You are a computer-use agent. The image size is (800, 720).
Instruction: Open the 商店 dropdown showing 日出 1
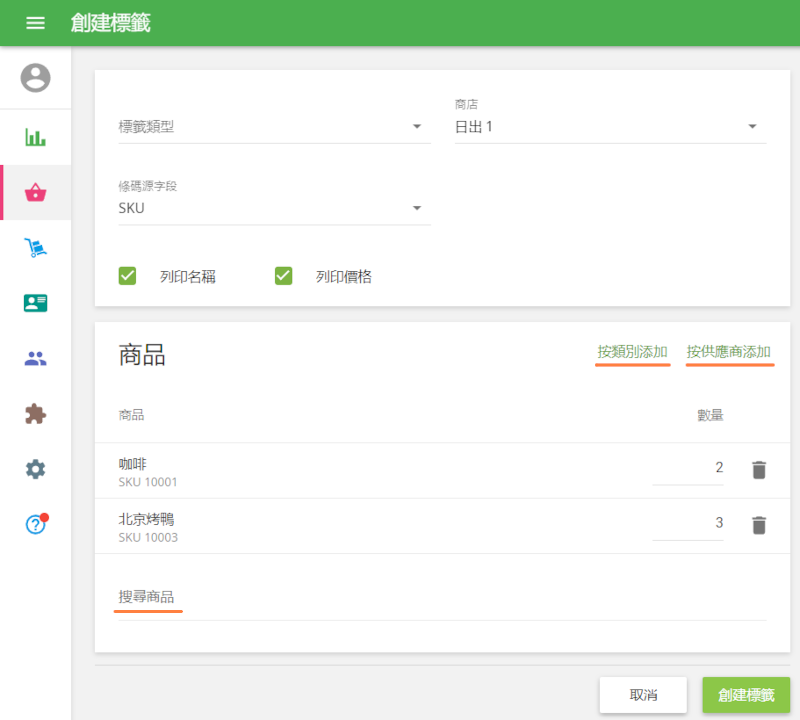610,127
